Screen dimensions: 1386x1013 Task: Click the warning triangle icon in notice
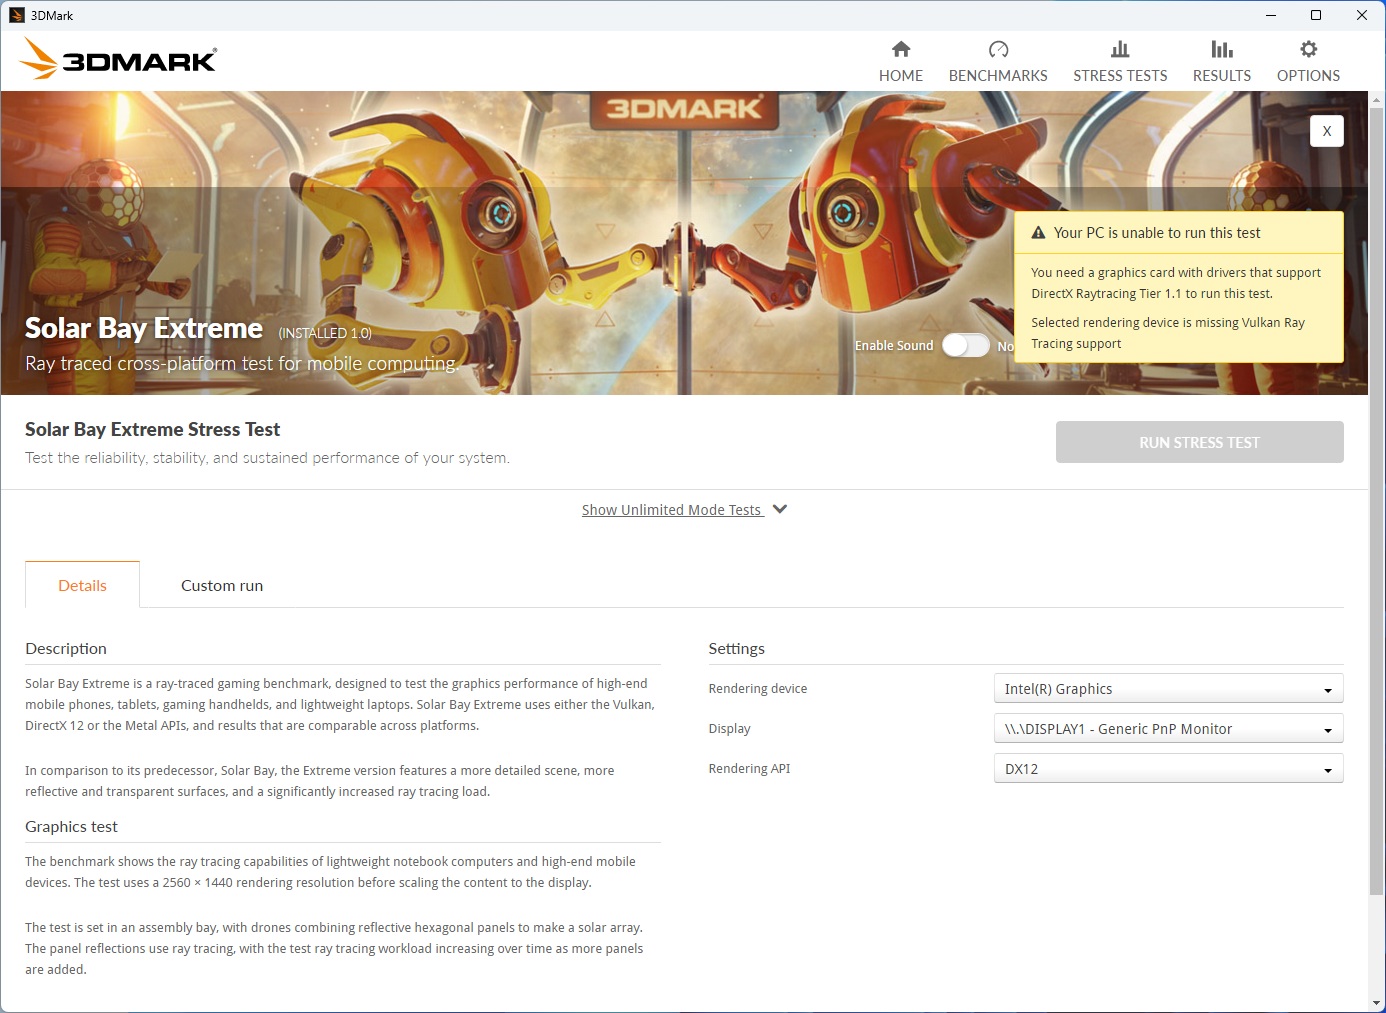pyautogui.click(x=1038, y=233)
